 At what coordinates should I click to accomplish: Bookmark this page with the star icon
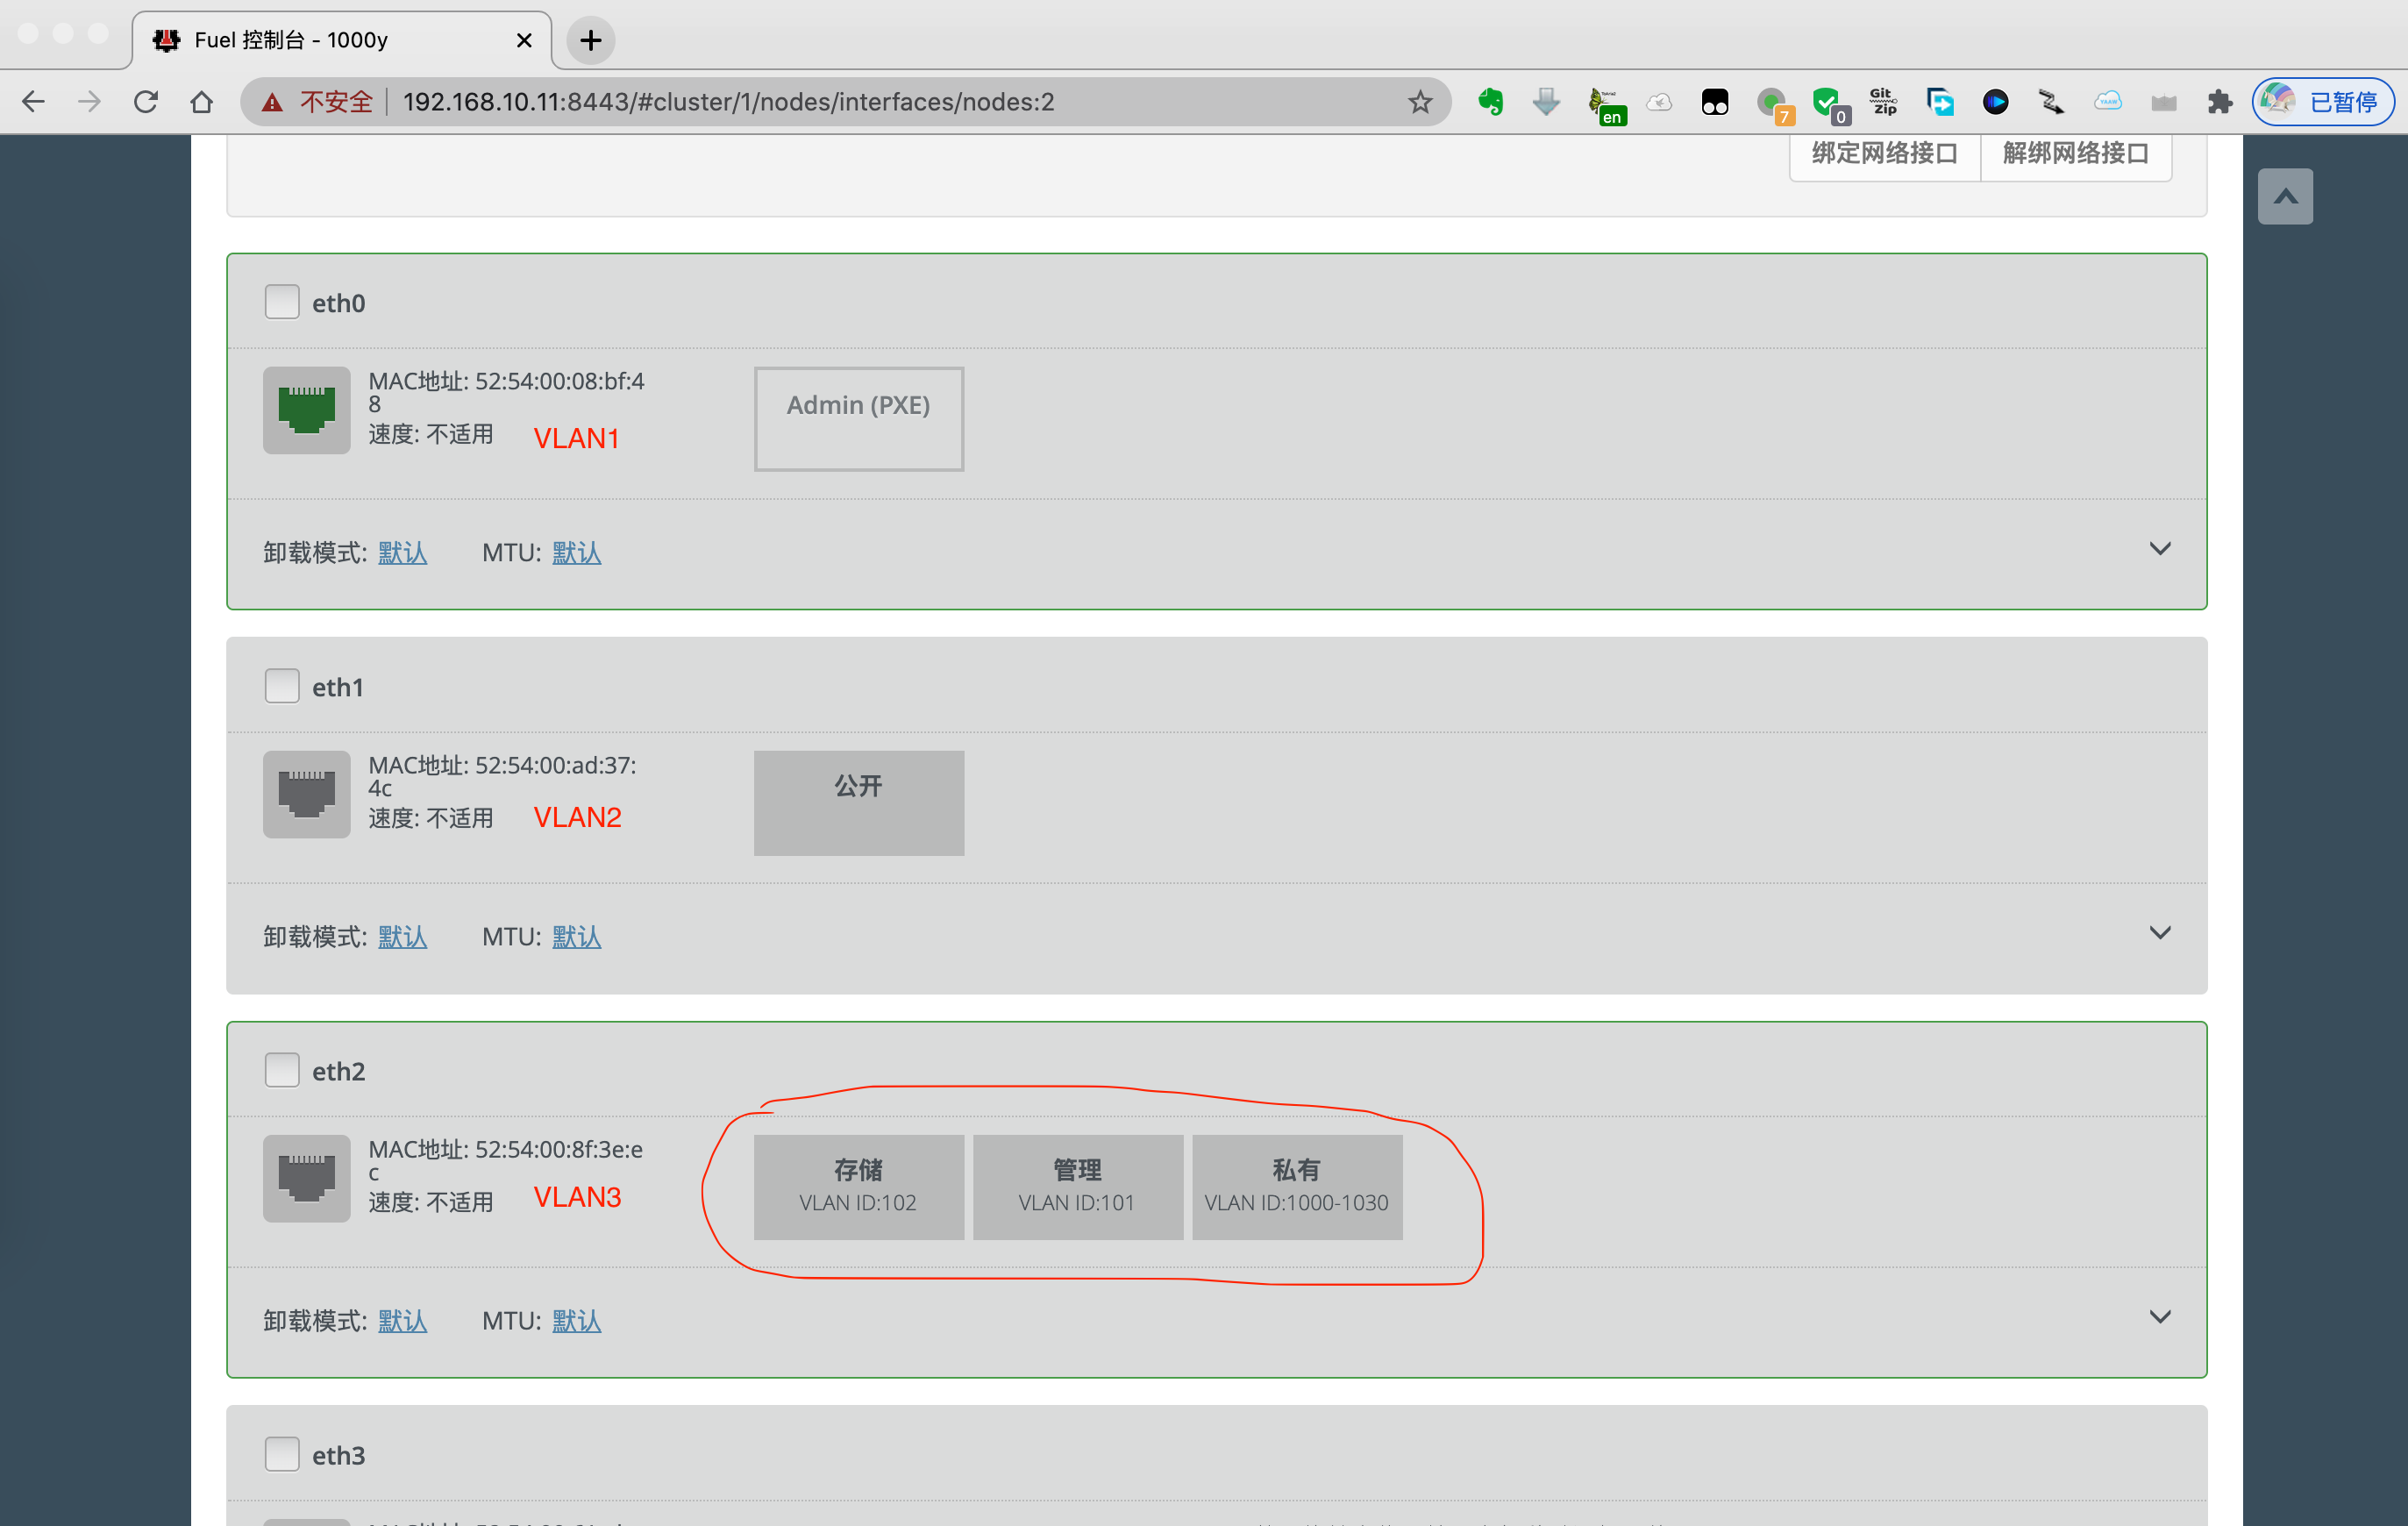1420,102
